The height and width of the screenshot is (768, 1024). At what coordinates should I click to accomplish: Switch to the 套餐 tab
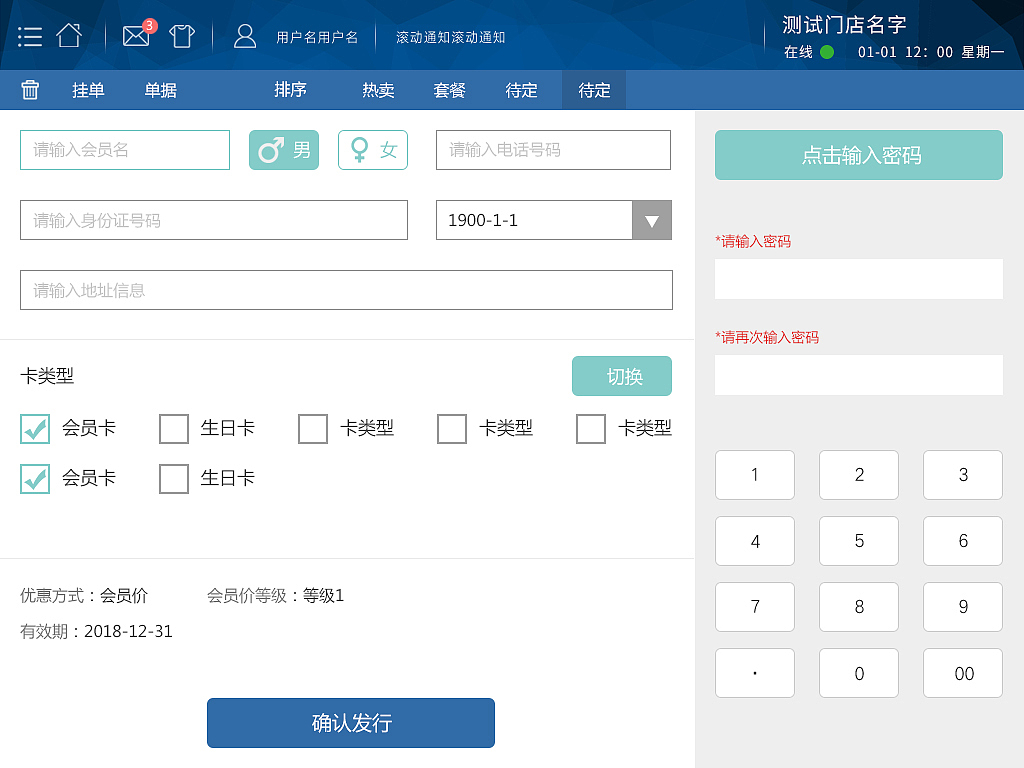coord(449,89)
